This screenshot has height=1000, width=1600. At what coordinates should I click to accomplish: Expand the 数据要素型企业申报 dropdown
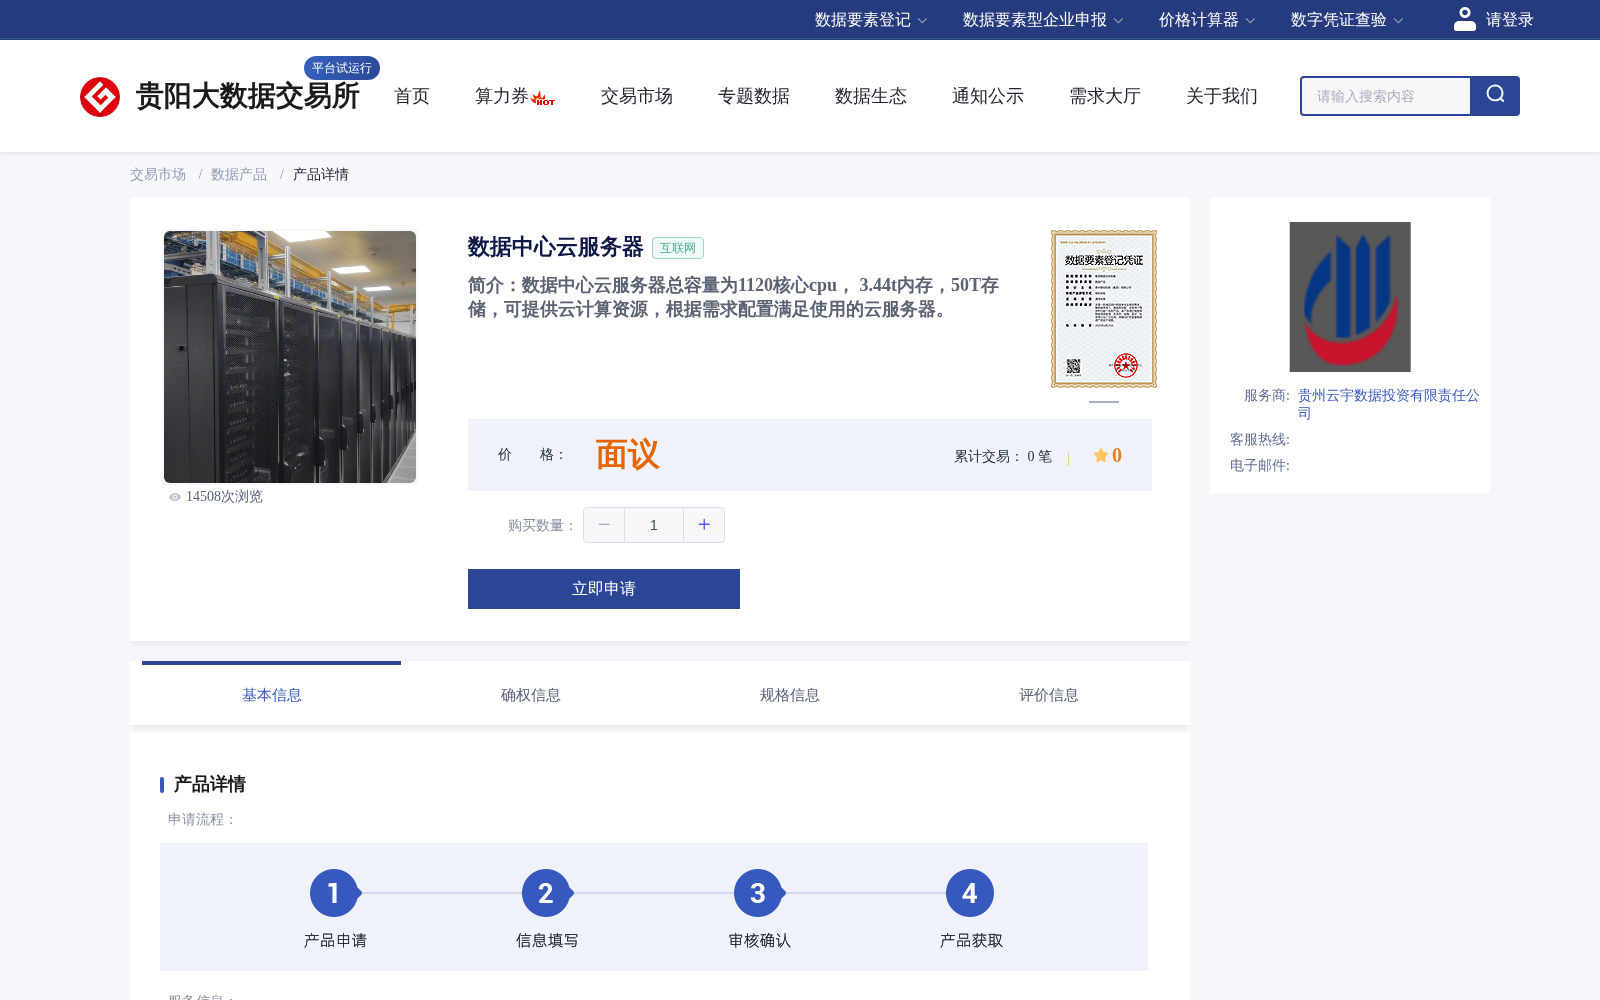pos(1043,20)
